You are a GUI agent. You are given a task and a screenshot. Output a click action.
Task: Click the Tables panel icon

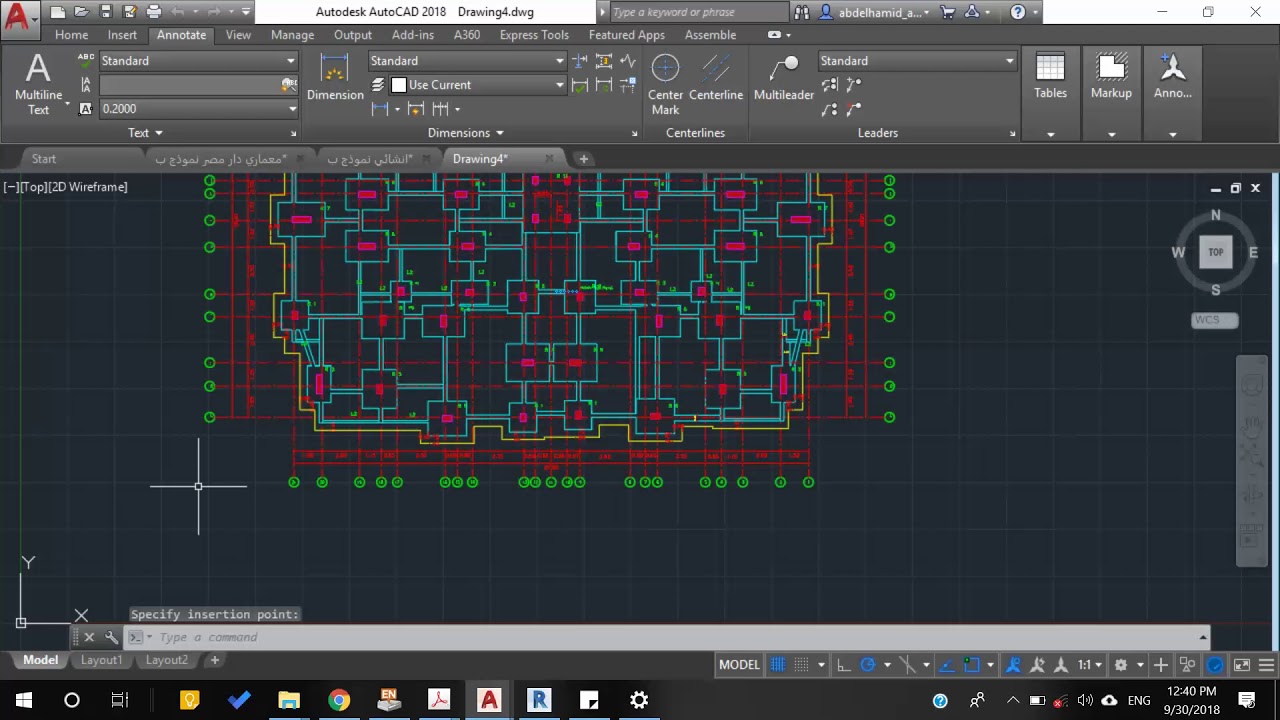(x=1050, y=77)
